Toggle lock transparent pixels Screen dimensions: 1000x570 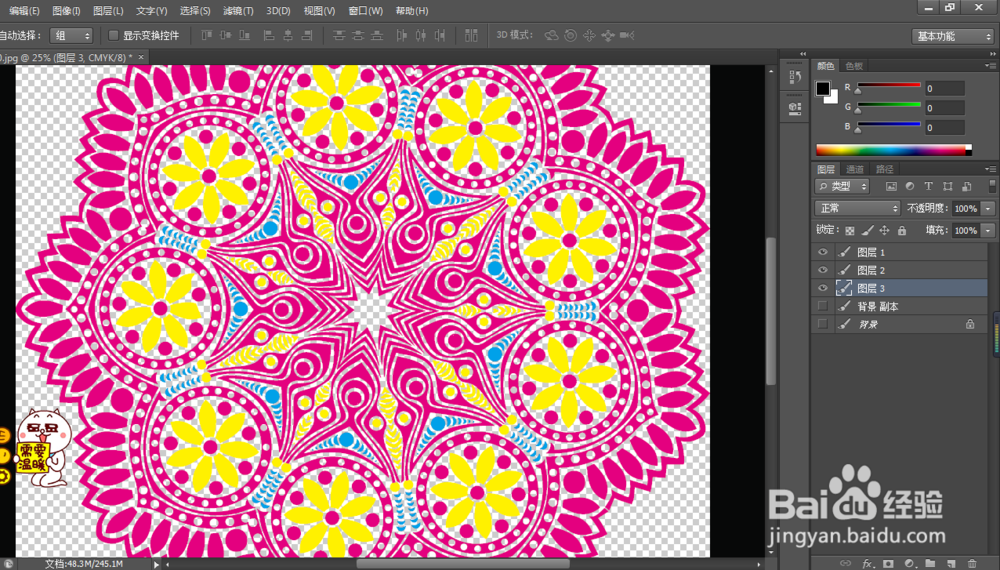[850, 230]
